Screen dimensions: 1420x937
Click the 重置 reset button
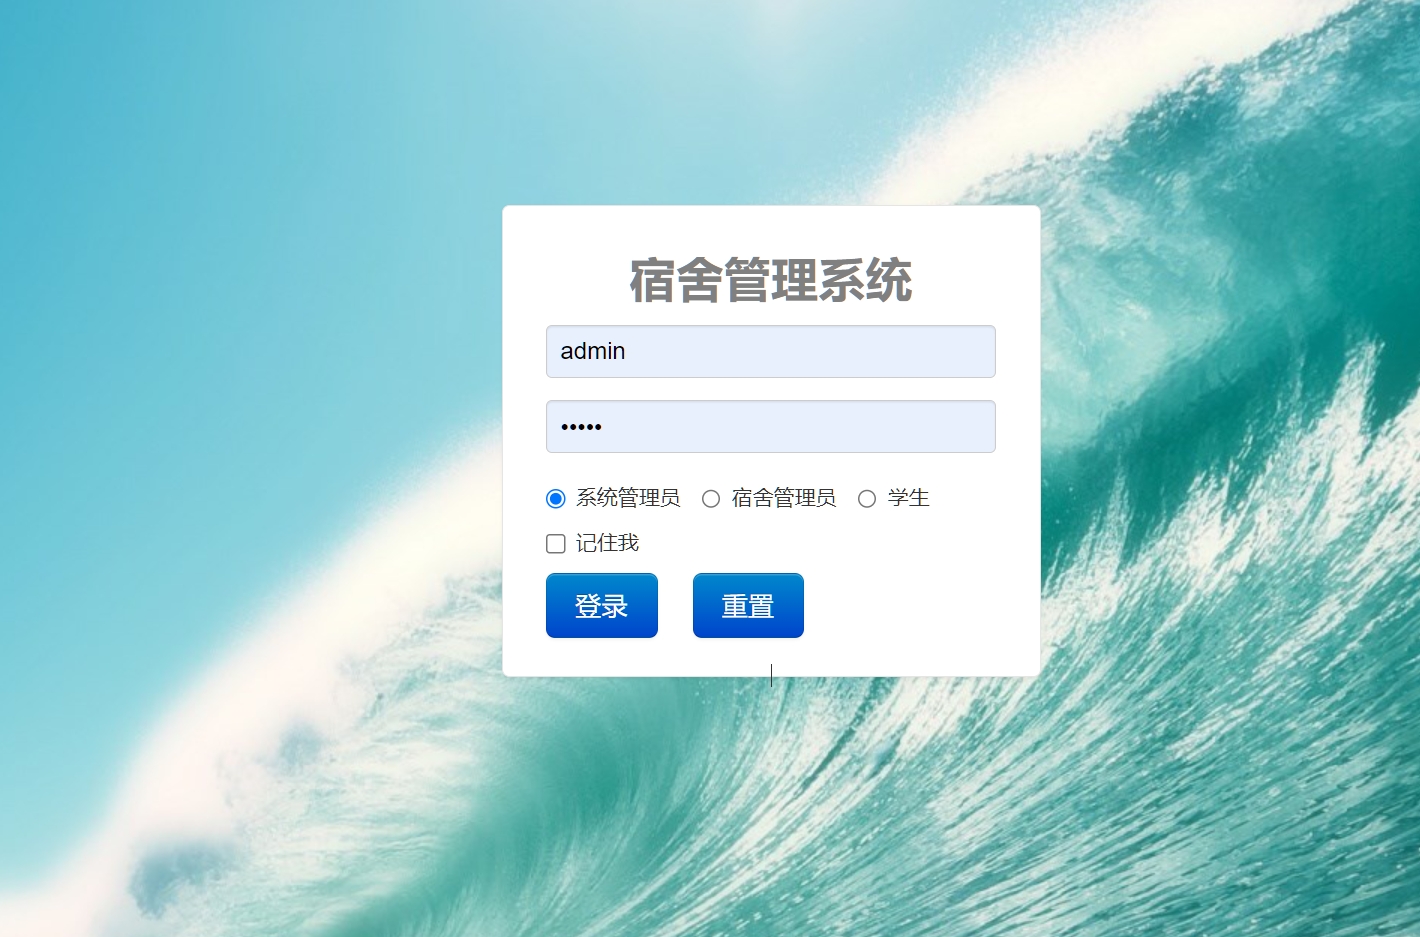coord(748,605)
